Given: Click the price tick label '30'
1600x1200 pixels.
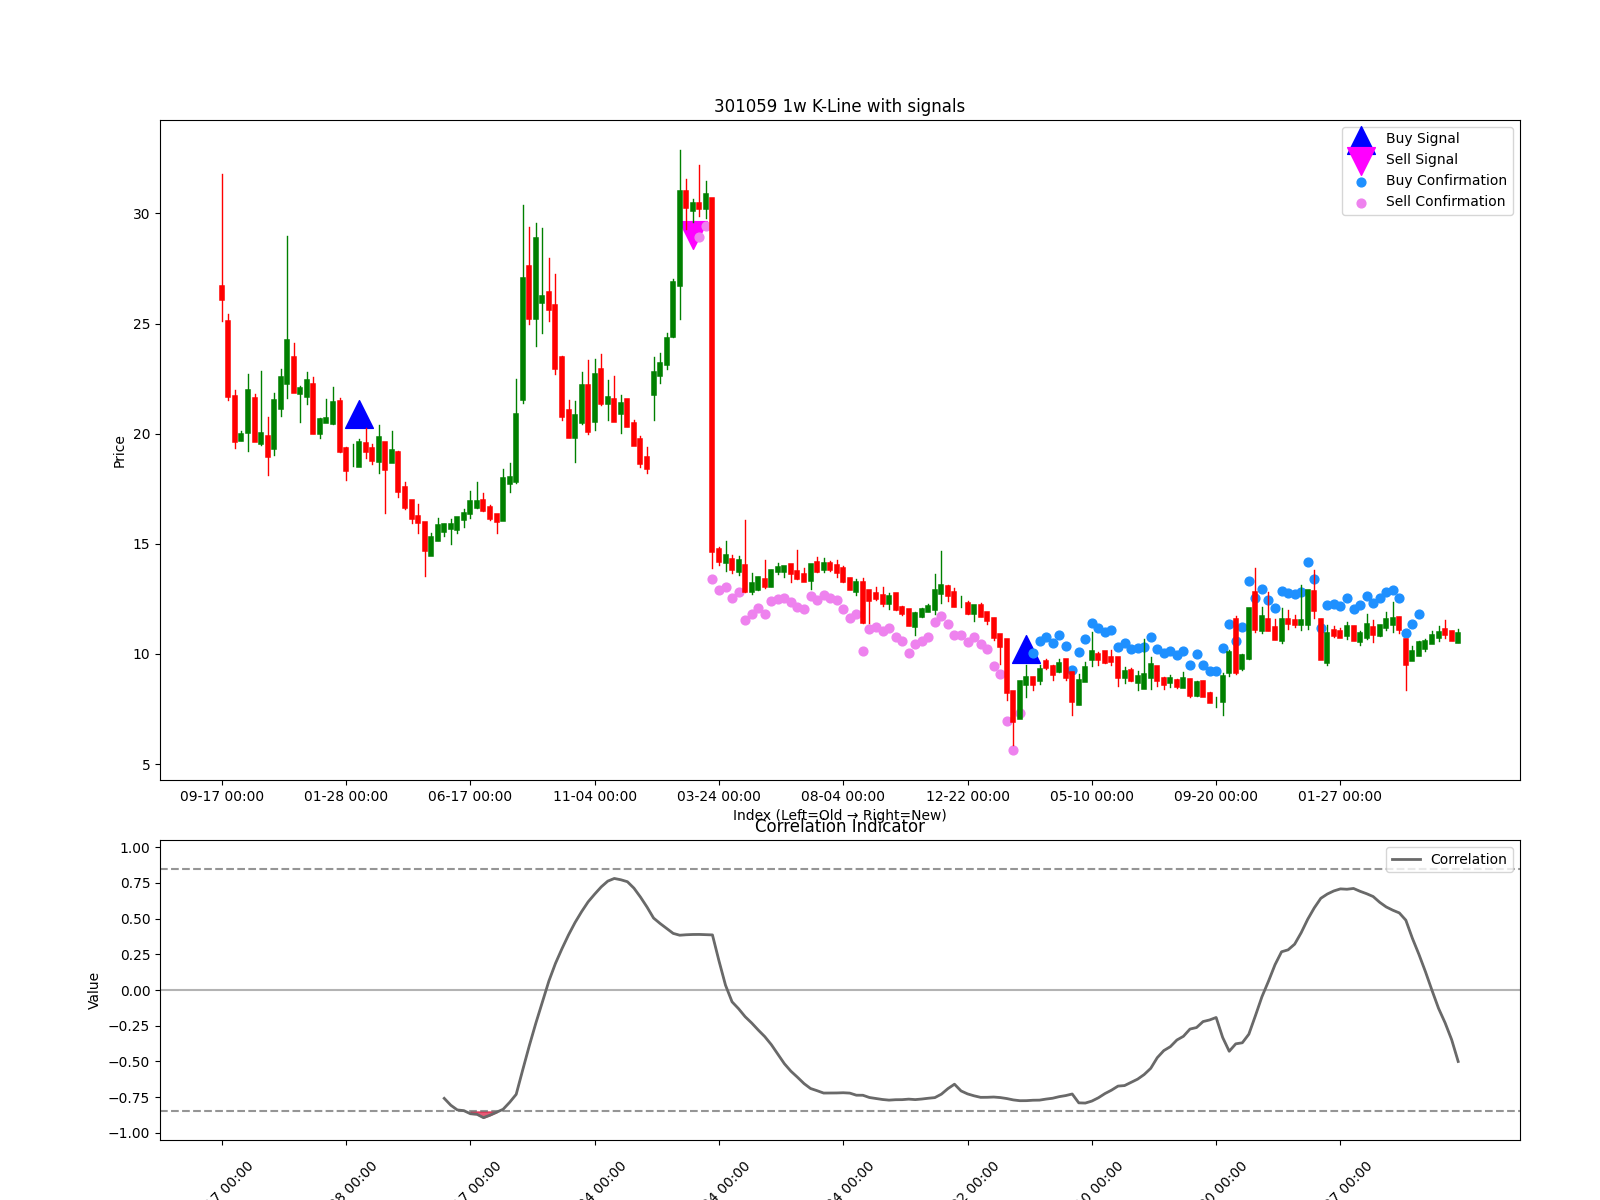Looking at the screenshot, I should 141,214.
